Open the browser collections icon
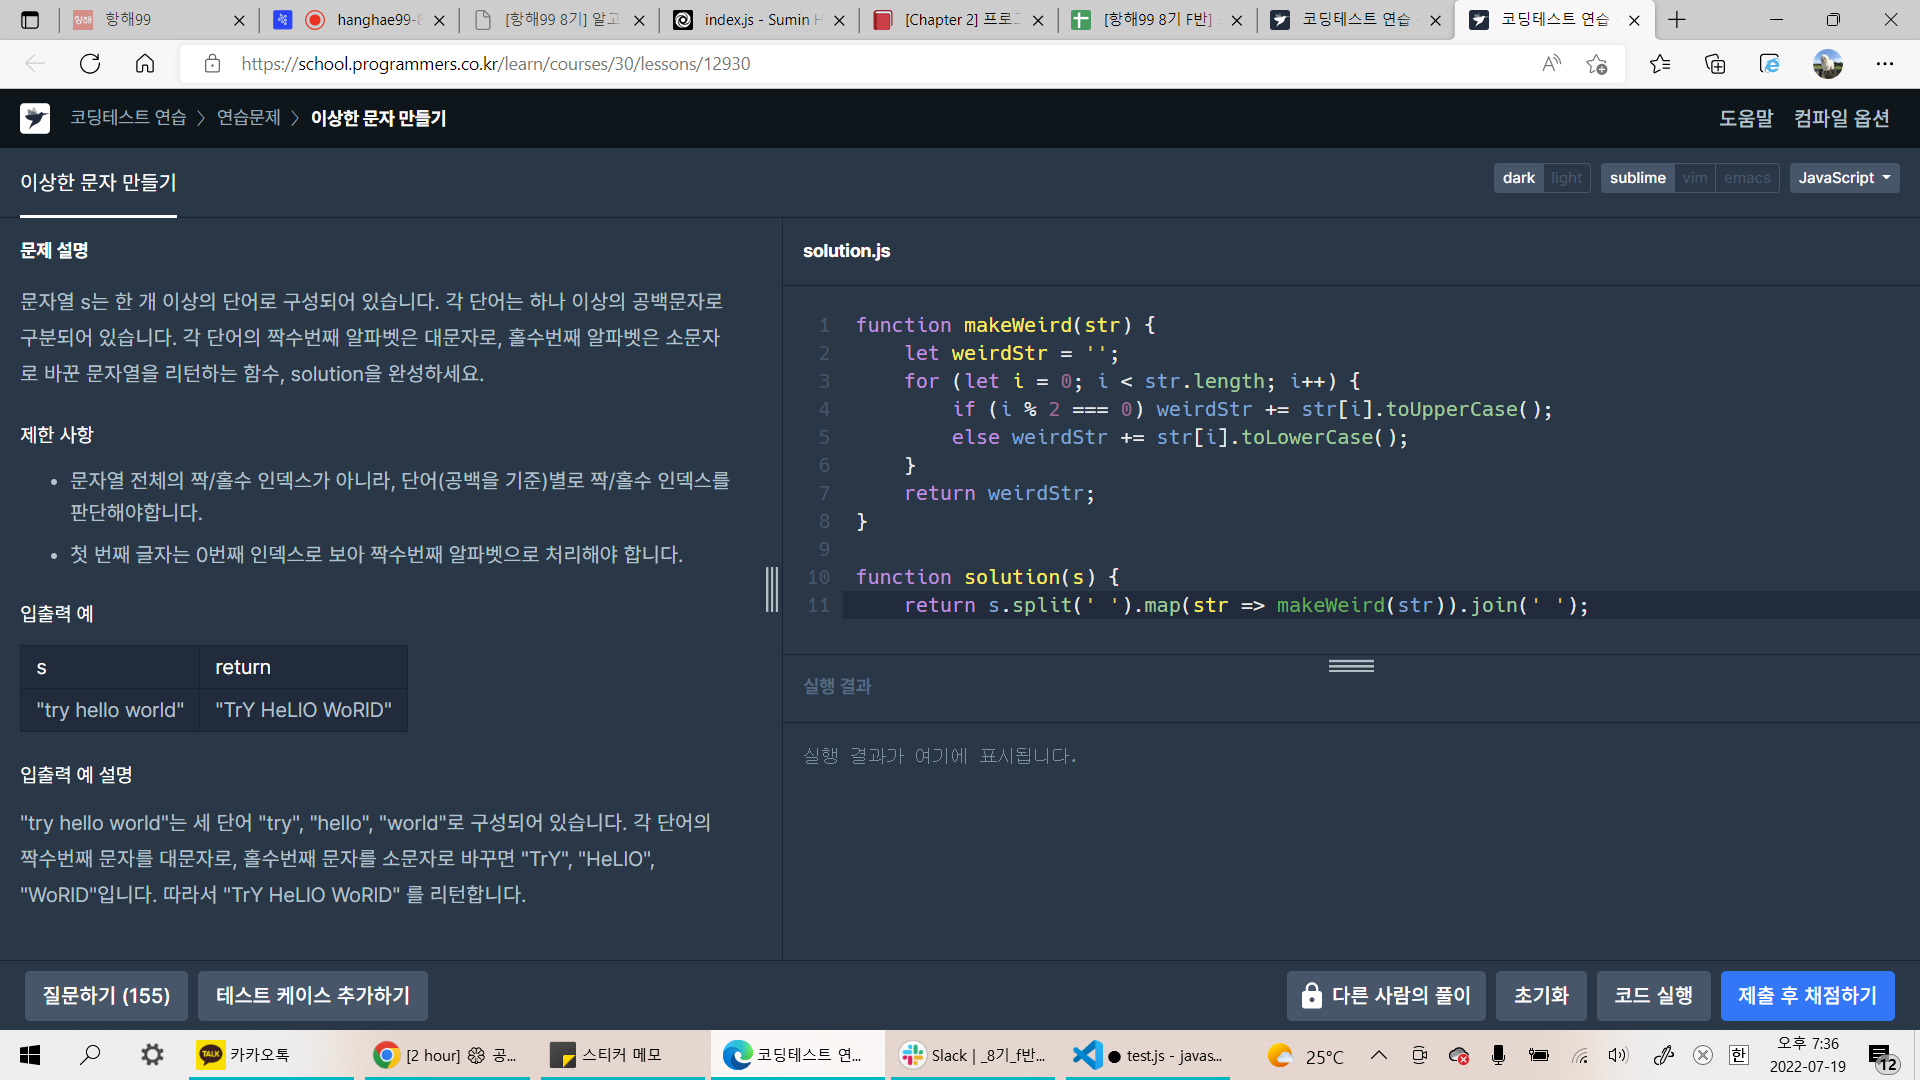 coord(1715,64)
